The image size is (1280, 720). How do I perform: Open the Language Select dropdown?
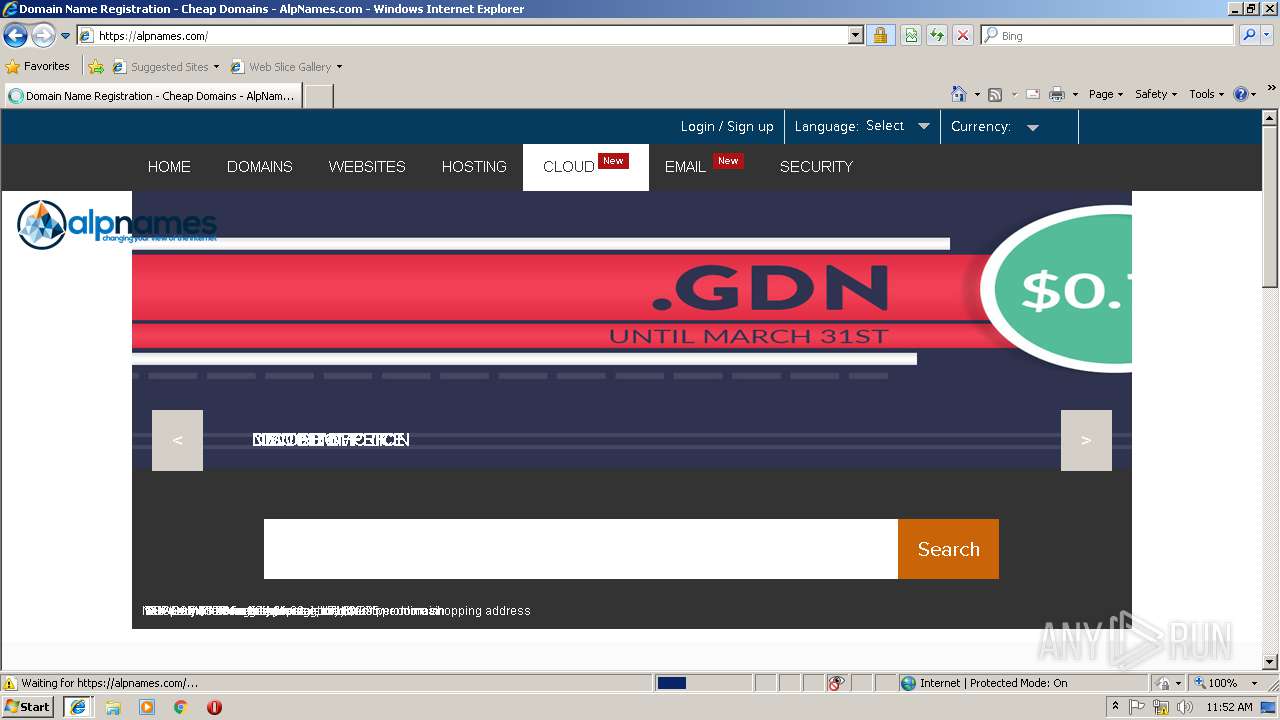click(897, 126)
